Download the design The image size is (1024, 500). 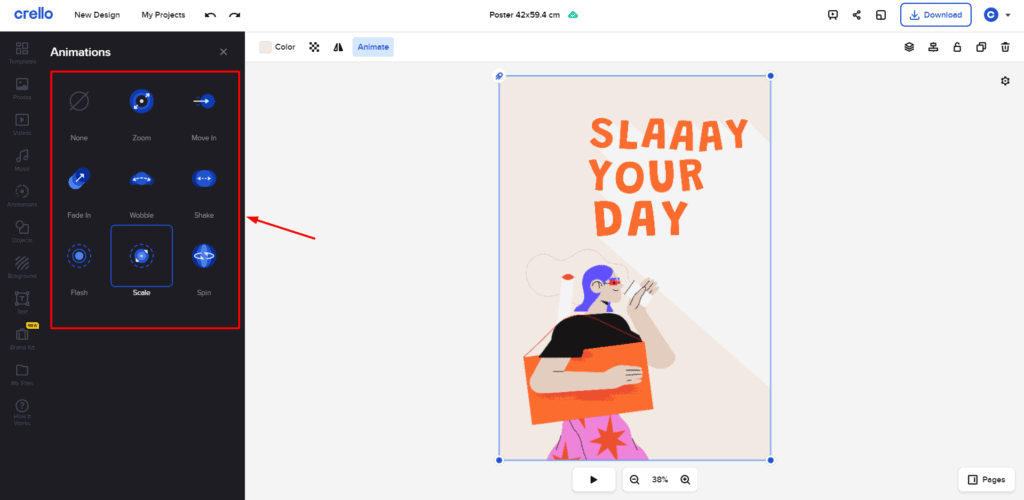click(x=935, y=14)
